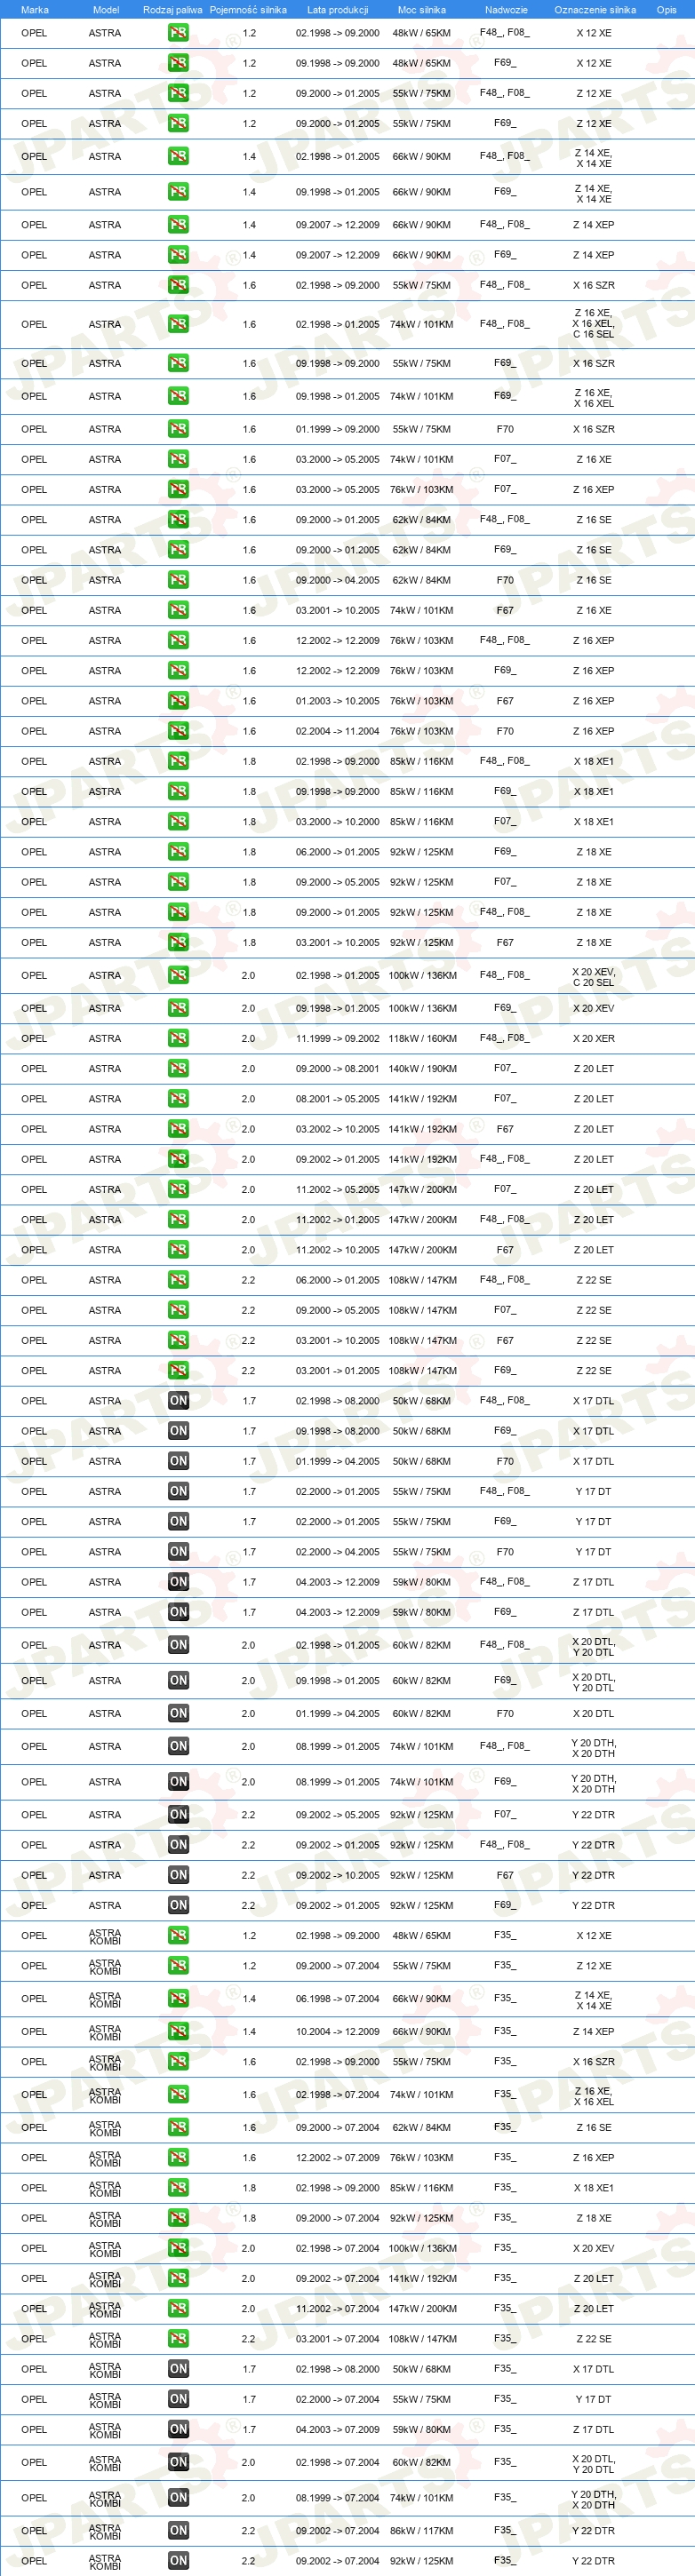Click petrol icon in Astra Kombi Z 12 XE row

pos(178,1966)
